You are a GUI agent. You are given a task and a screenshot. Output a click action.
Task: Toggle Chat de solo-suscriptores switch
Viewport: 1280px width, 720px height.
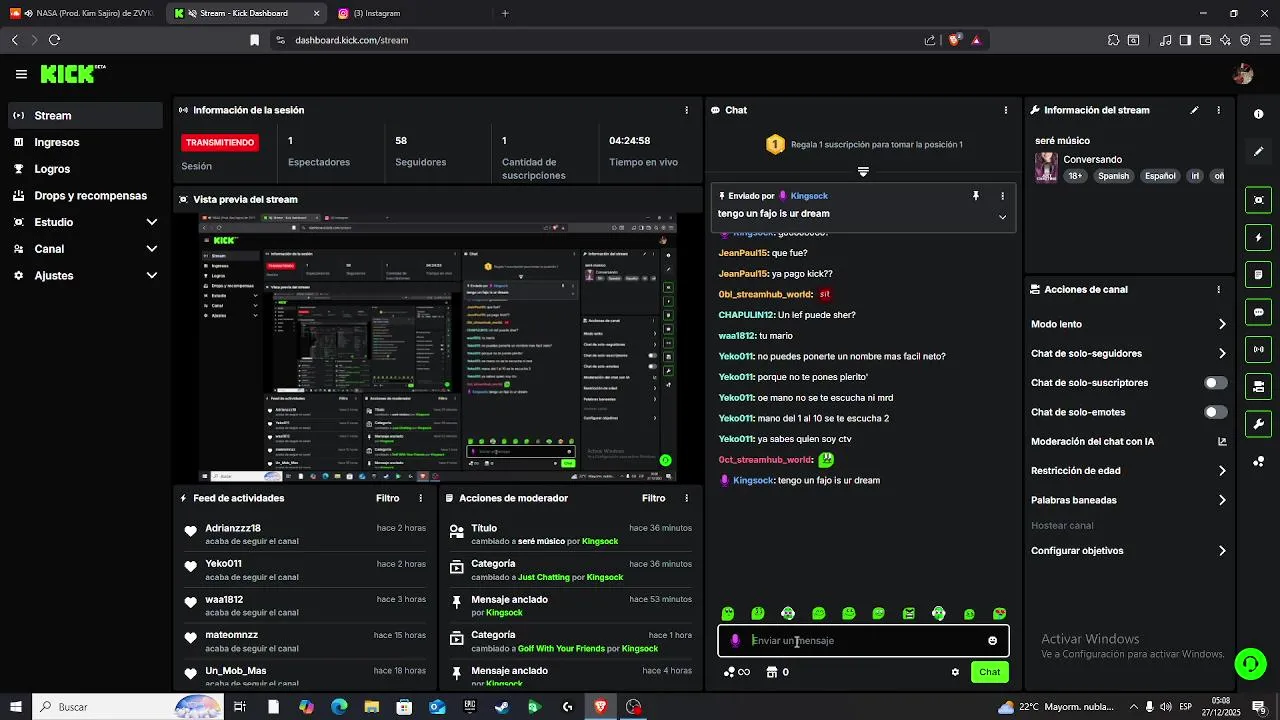[1216, 383]
